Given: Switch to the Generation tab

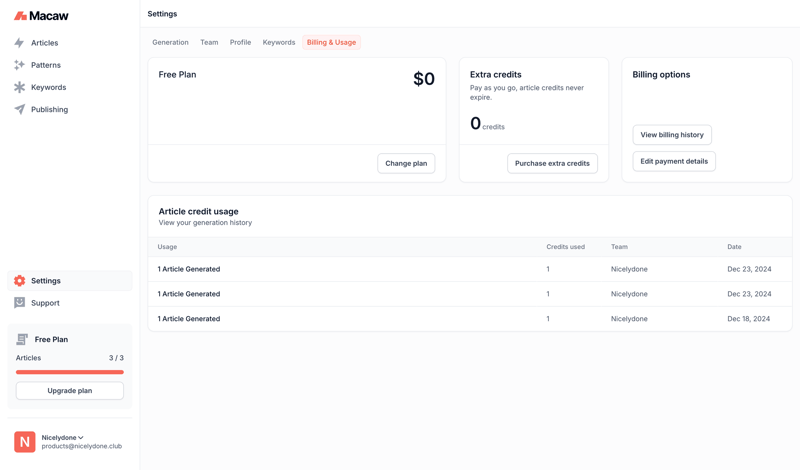Looking at the screenshot, I should 170,42.
